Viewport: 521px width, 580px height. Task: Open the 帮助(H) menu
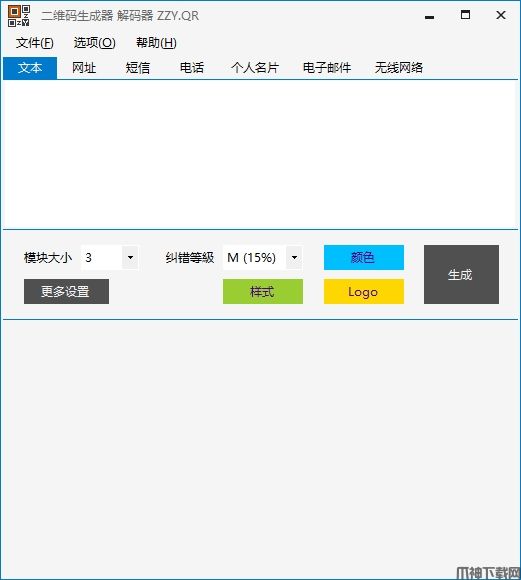point(156,43)
